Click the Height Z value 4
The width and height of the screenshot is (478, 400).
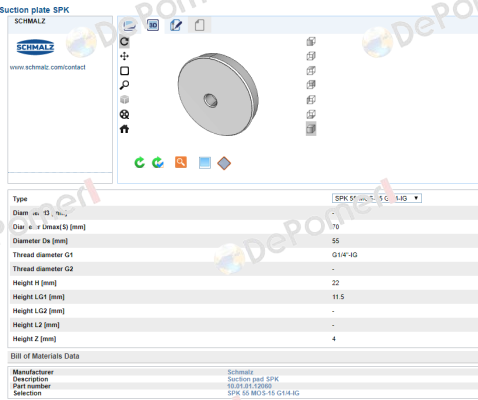[334, 339]
